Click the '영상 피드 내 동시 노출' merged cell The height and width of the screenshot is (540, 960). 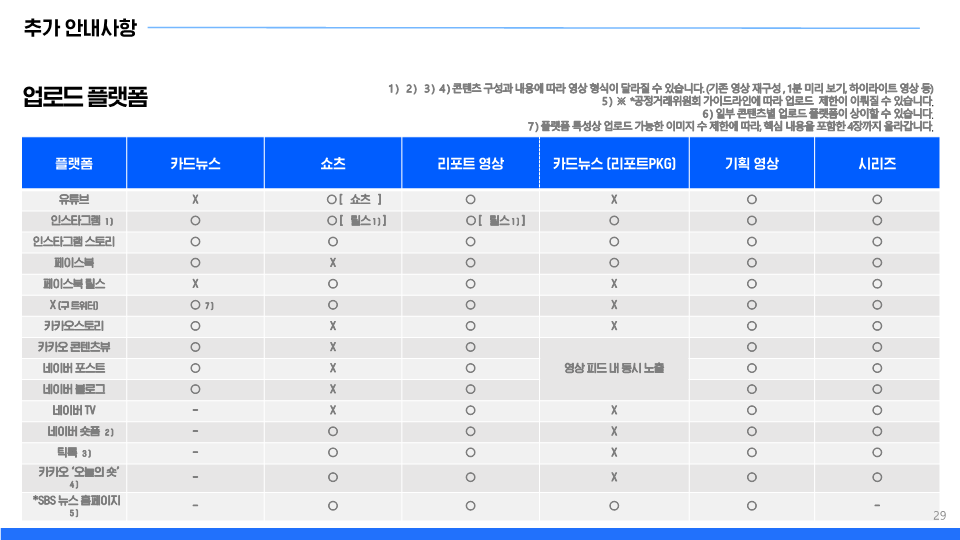[614, 369]
